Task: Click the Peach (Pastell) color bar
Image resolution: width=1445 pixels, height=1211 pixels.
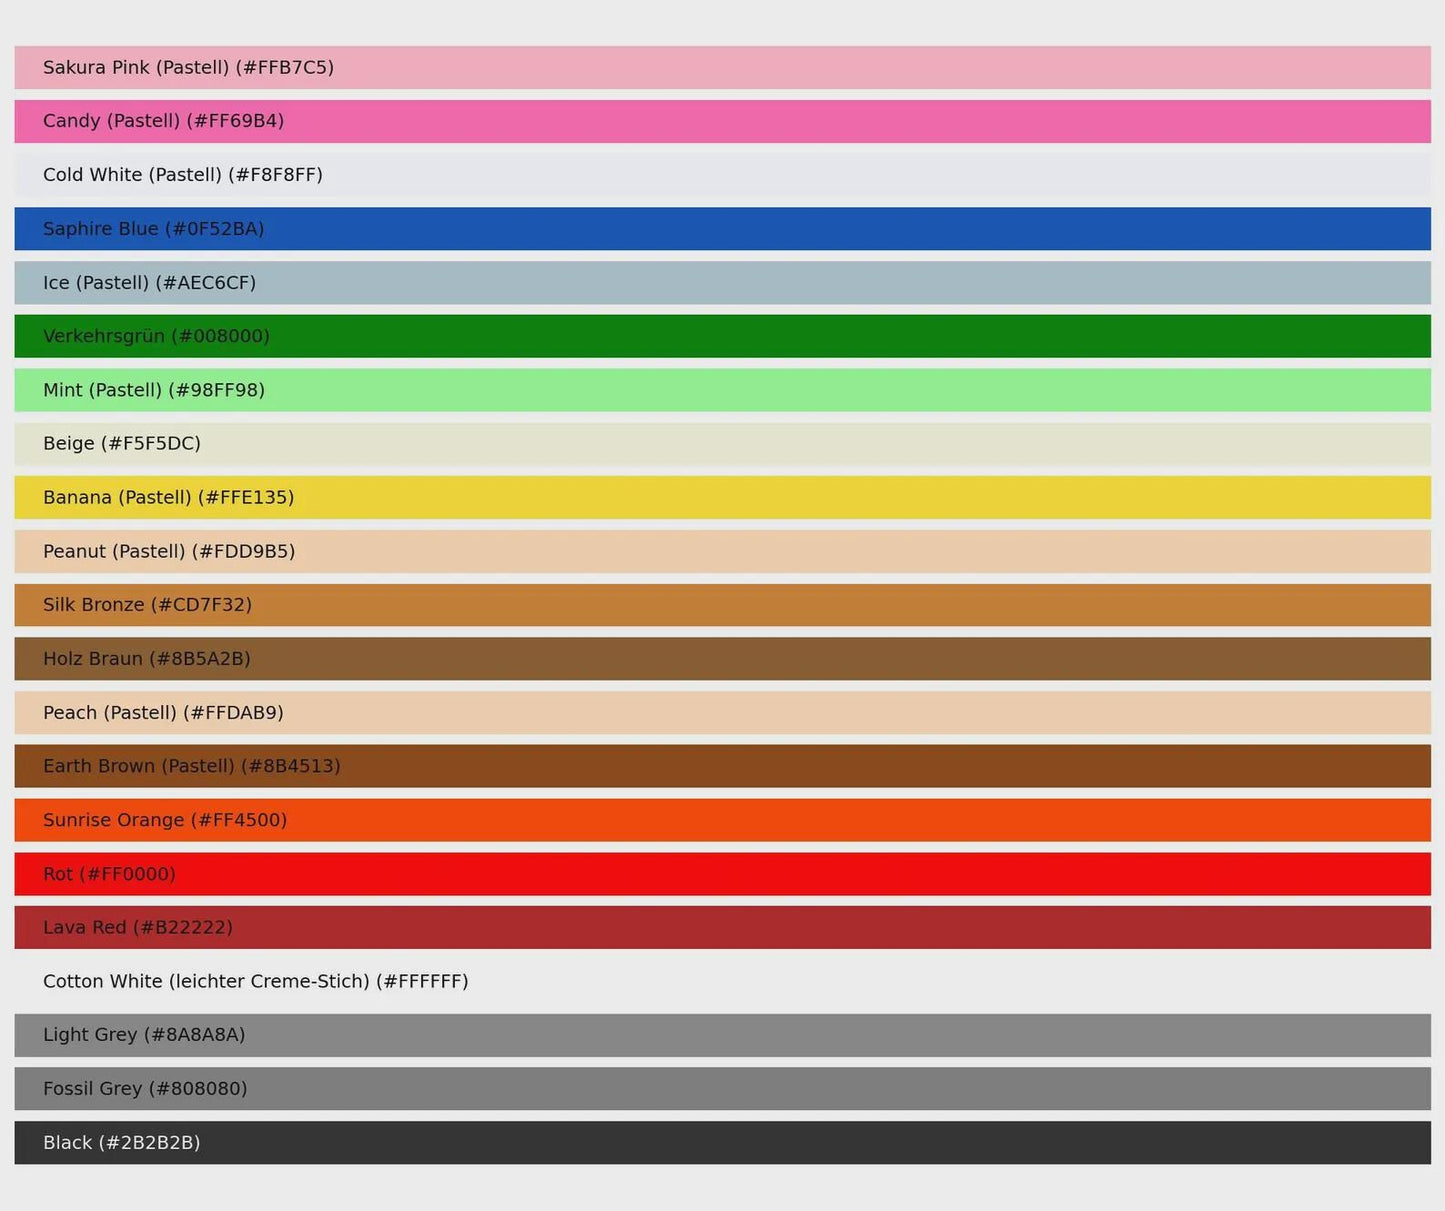Action: click(722, 713)
